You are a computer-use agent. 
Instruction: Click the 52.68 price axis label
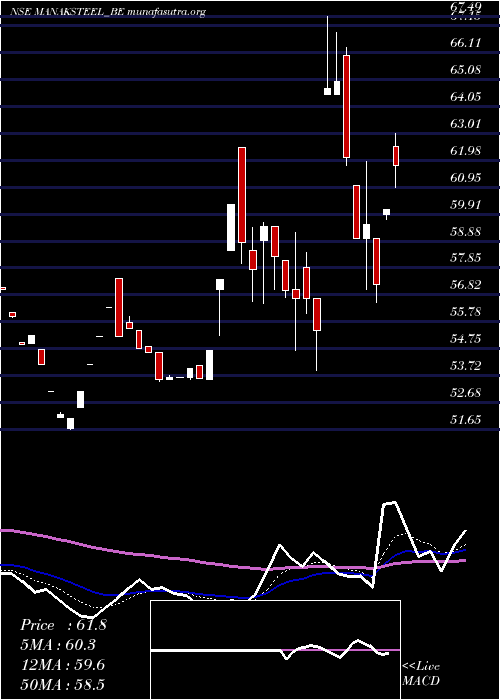[466, 392]
